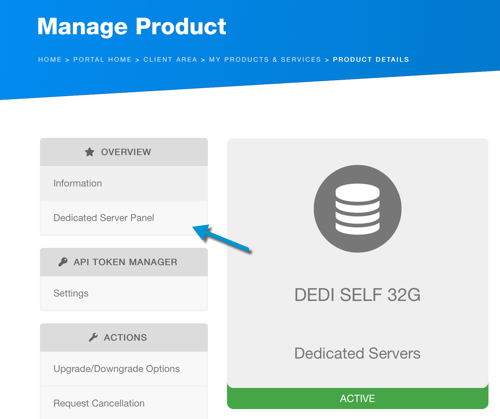Go to MY PRODUCTS & SERVICES breadcrumb
The height and width of the screenshot is (419, 500).
(265, 60)
